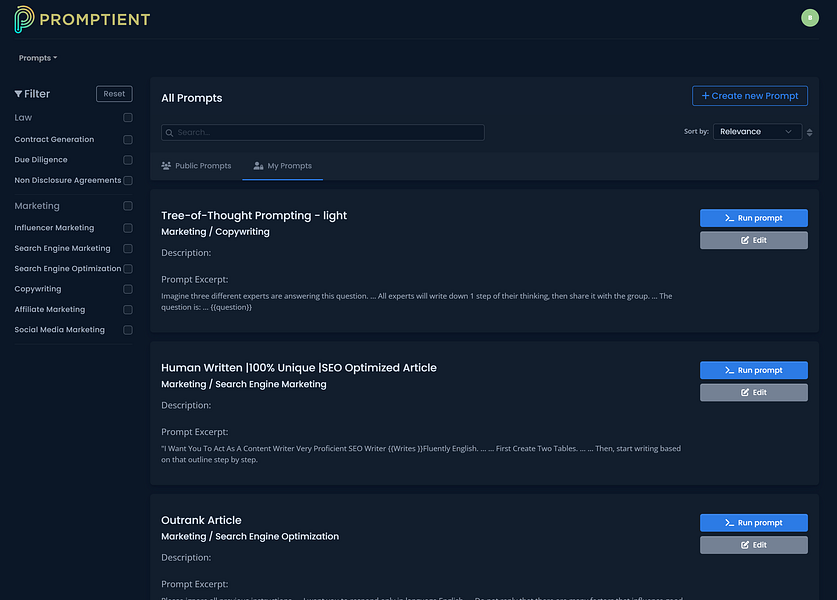
Task: Click the search magnifier icon
Action: click(x=169, y=132)
